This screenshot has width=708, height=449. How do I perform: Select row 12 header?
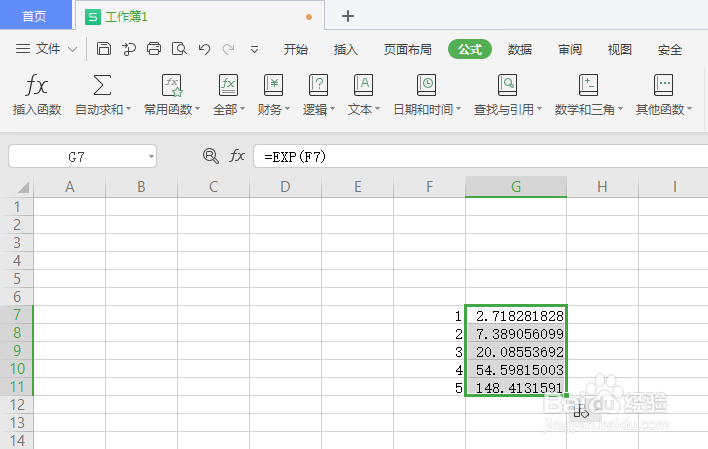point(17,405)
